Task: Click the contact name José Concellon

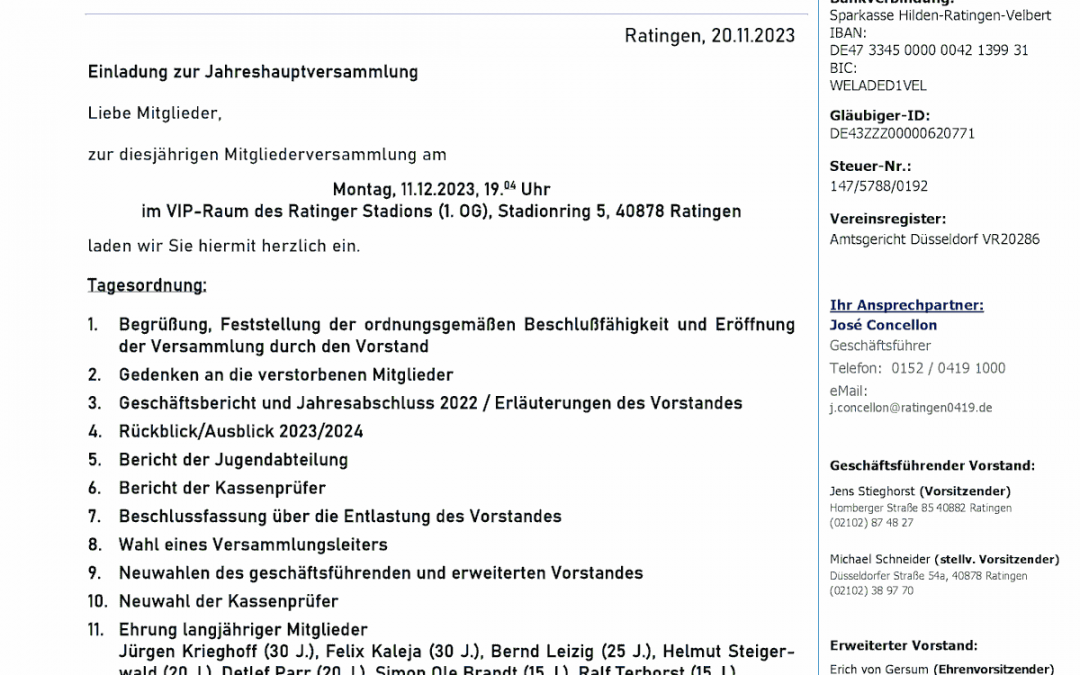Action: point(883,325)
